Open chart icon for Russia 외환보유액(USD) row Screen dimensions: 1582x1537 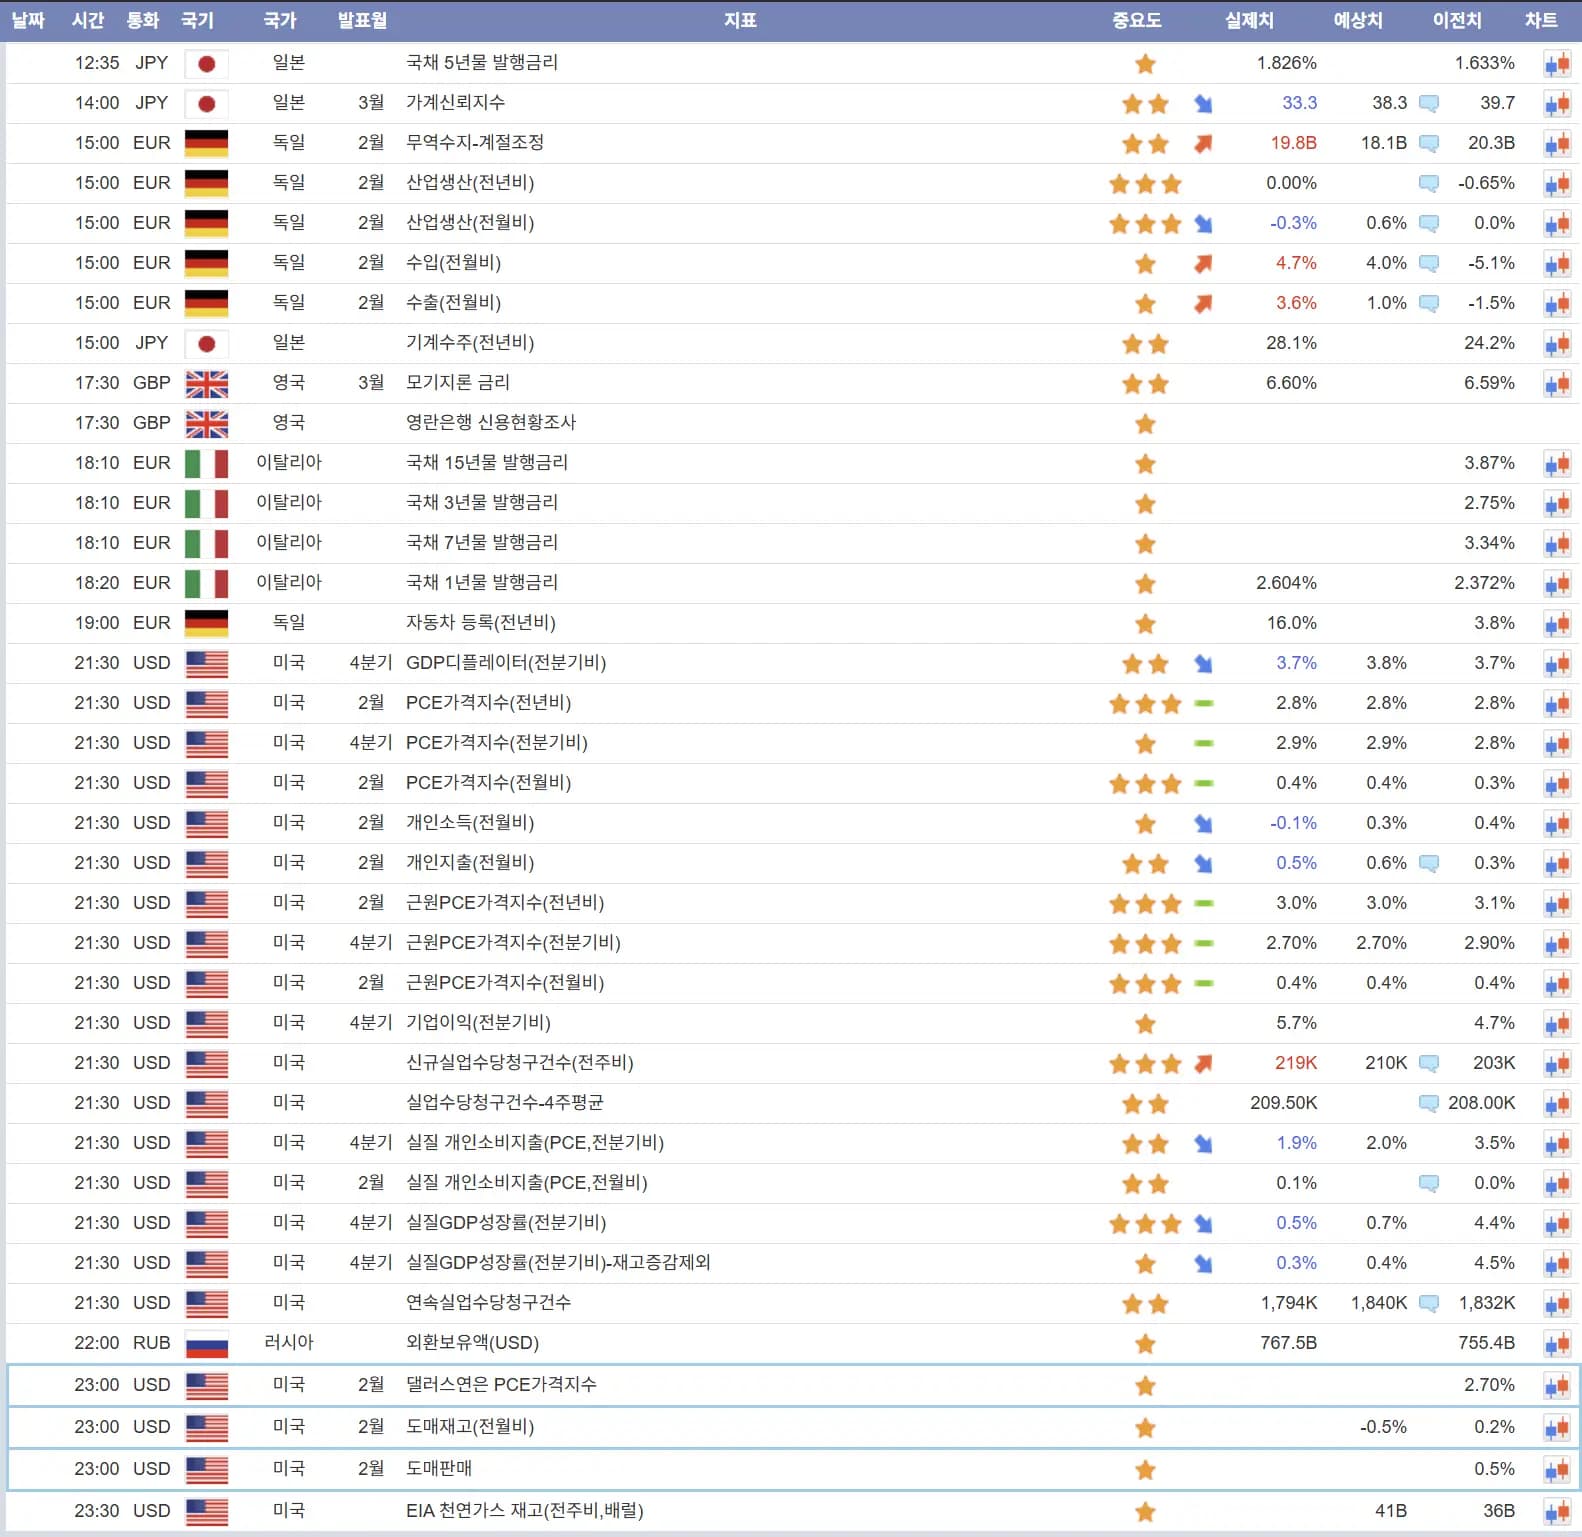point(1557,1344)
